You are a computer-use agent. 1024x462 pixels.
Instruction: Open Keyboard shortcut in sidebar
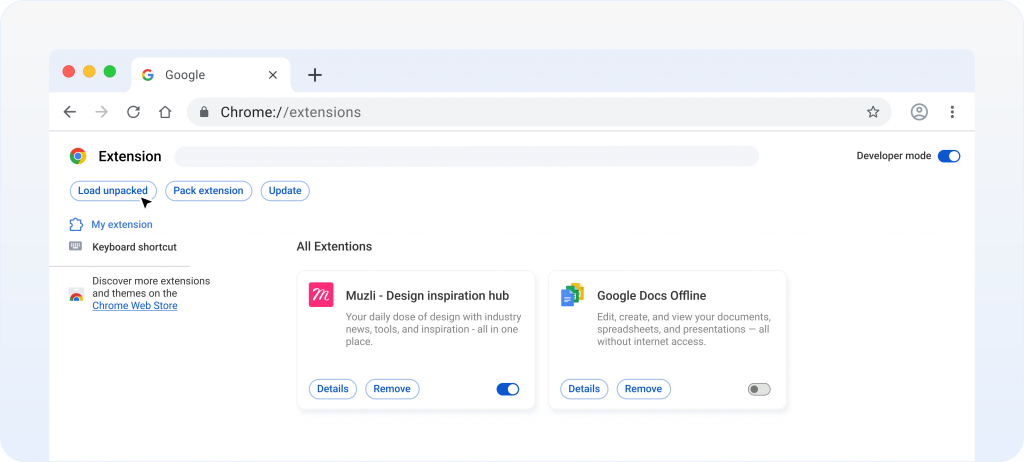pyautogui.click(x=134, y=247)
